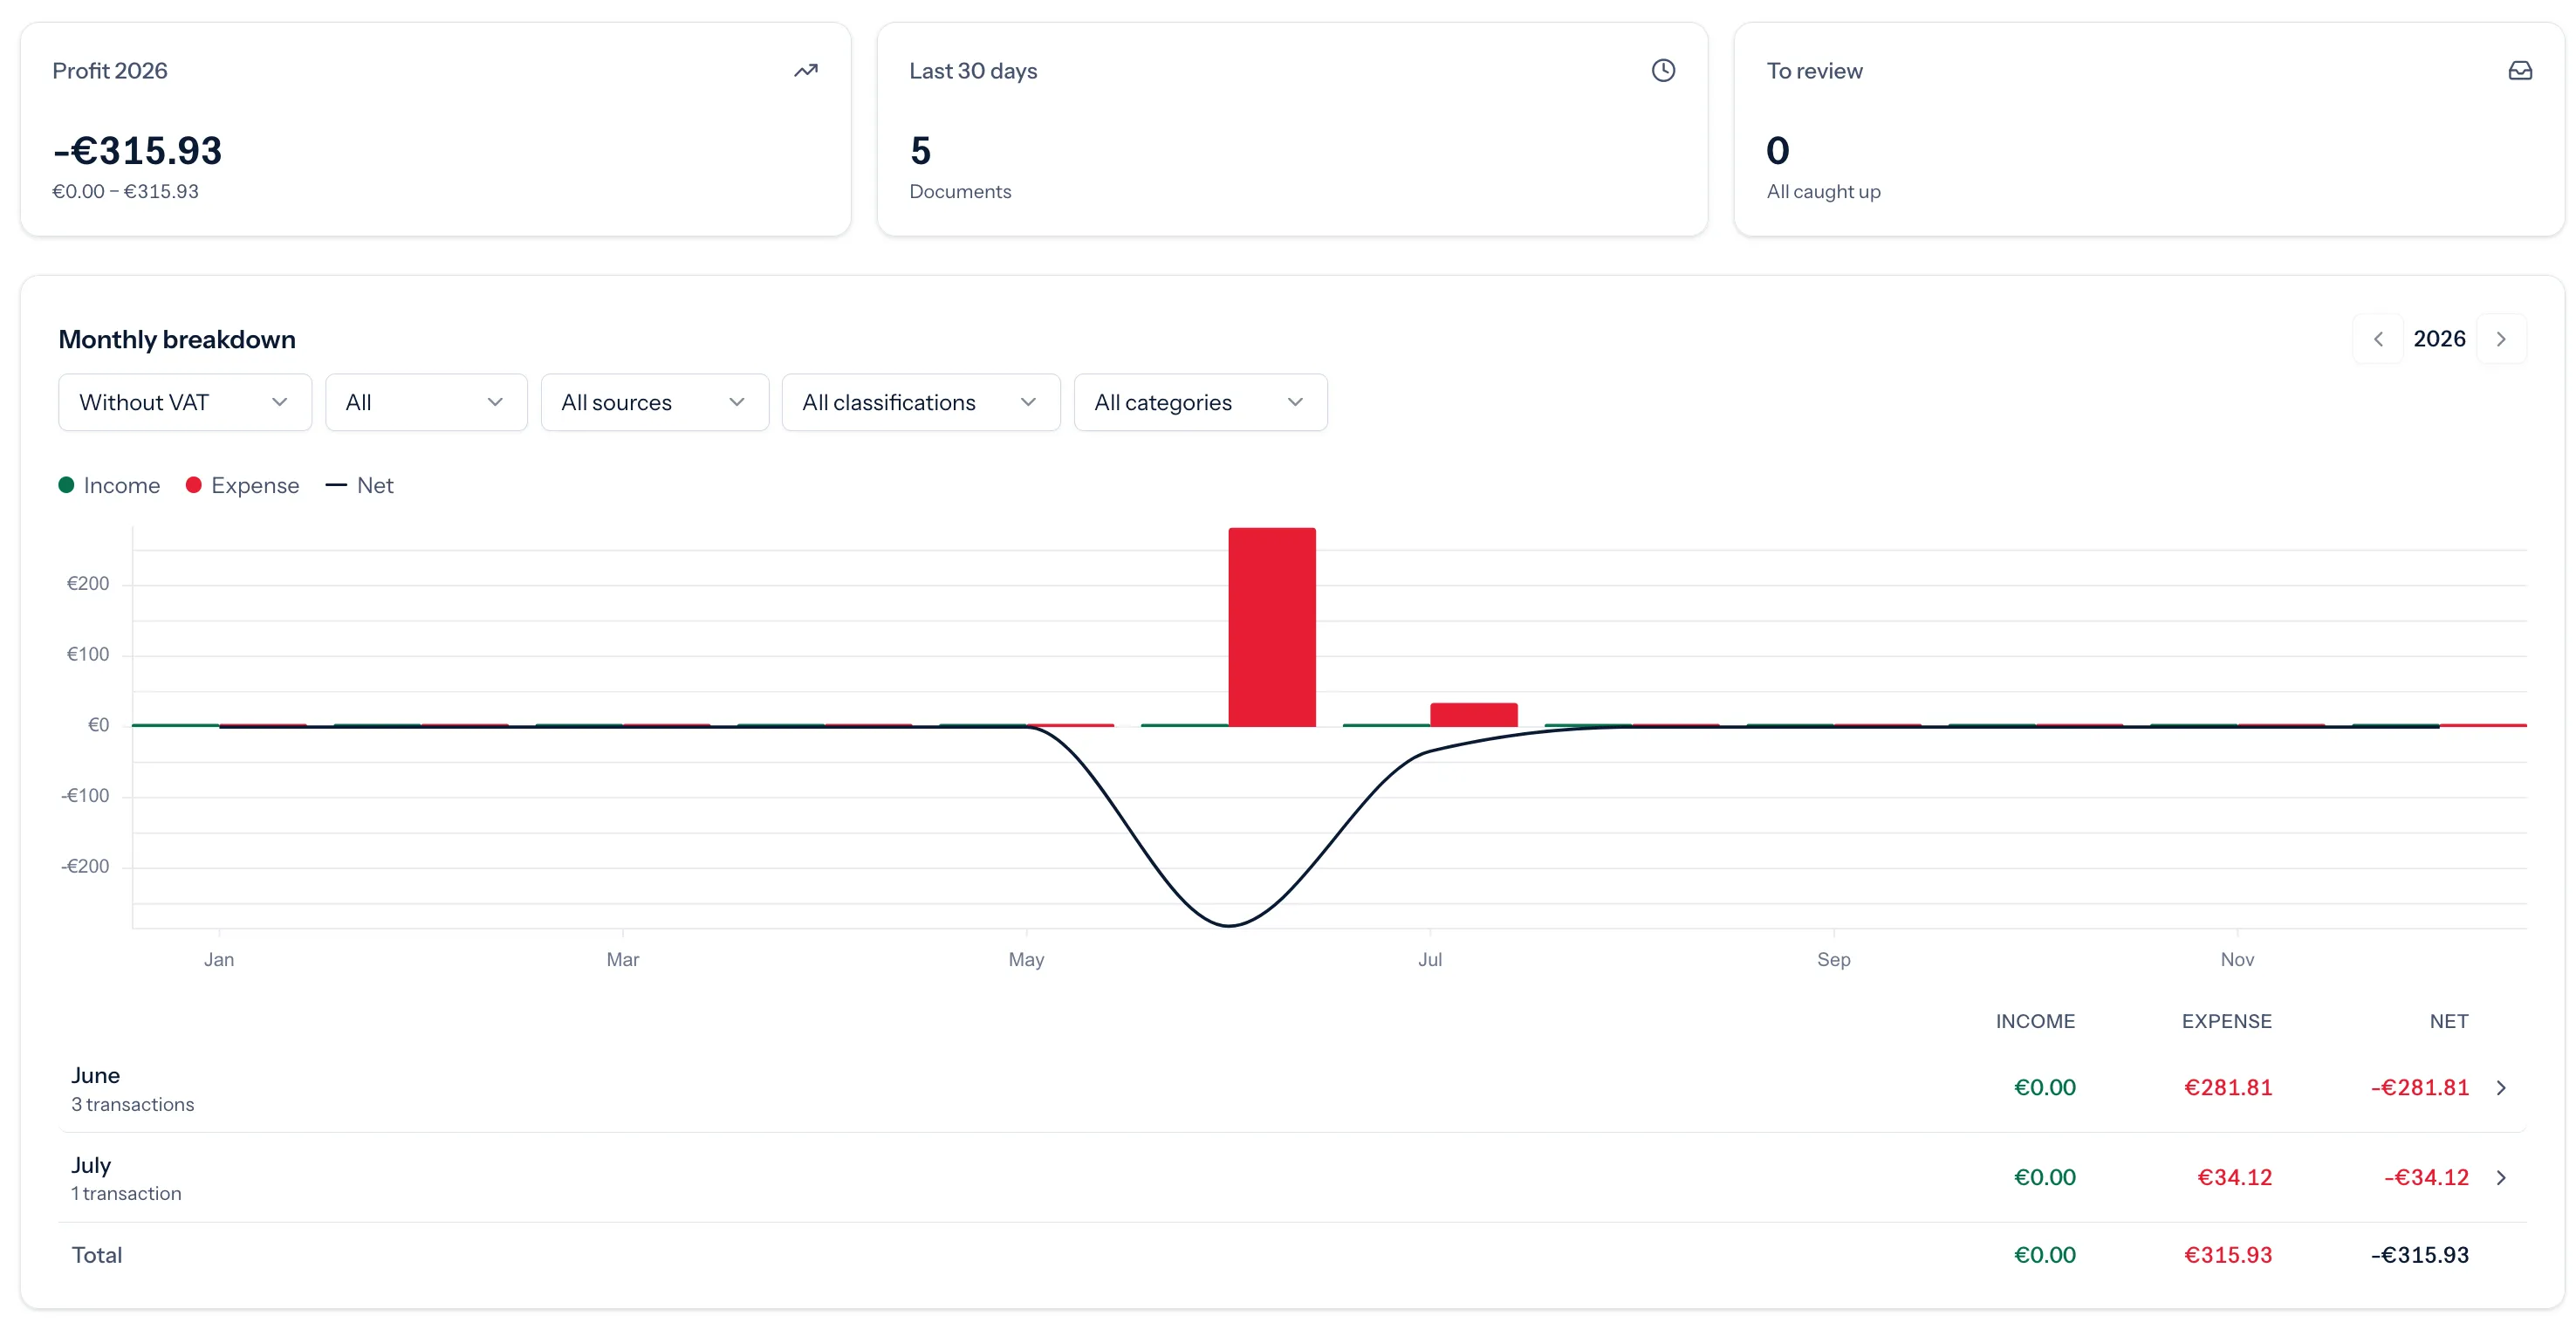
Task: Click the Last 30 days card title
Action: click(973, 71)
